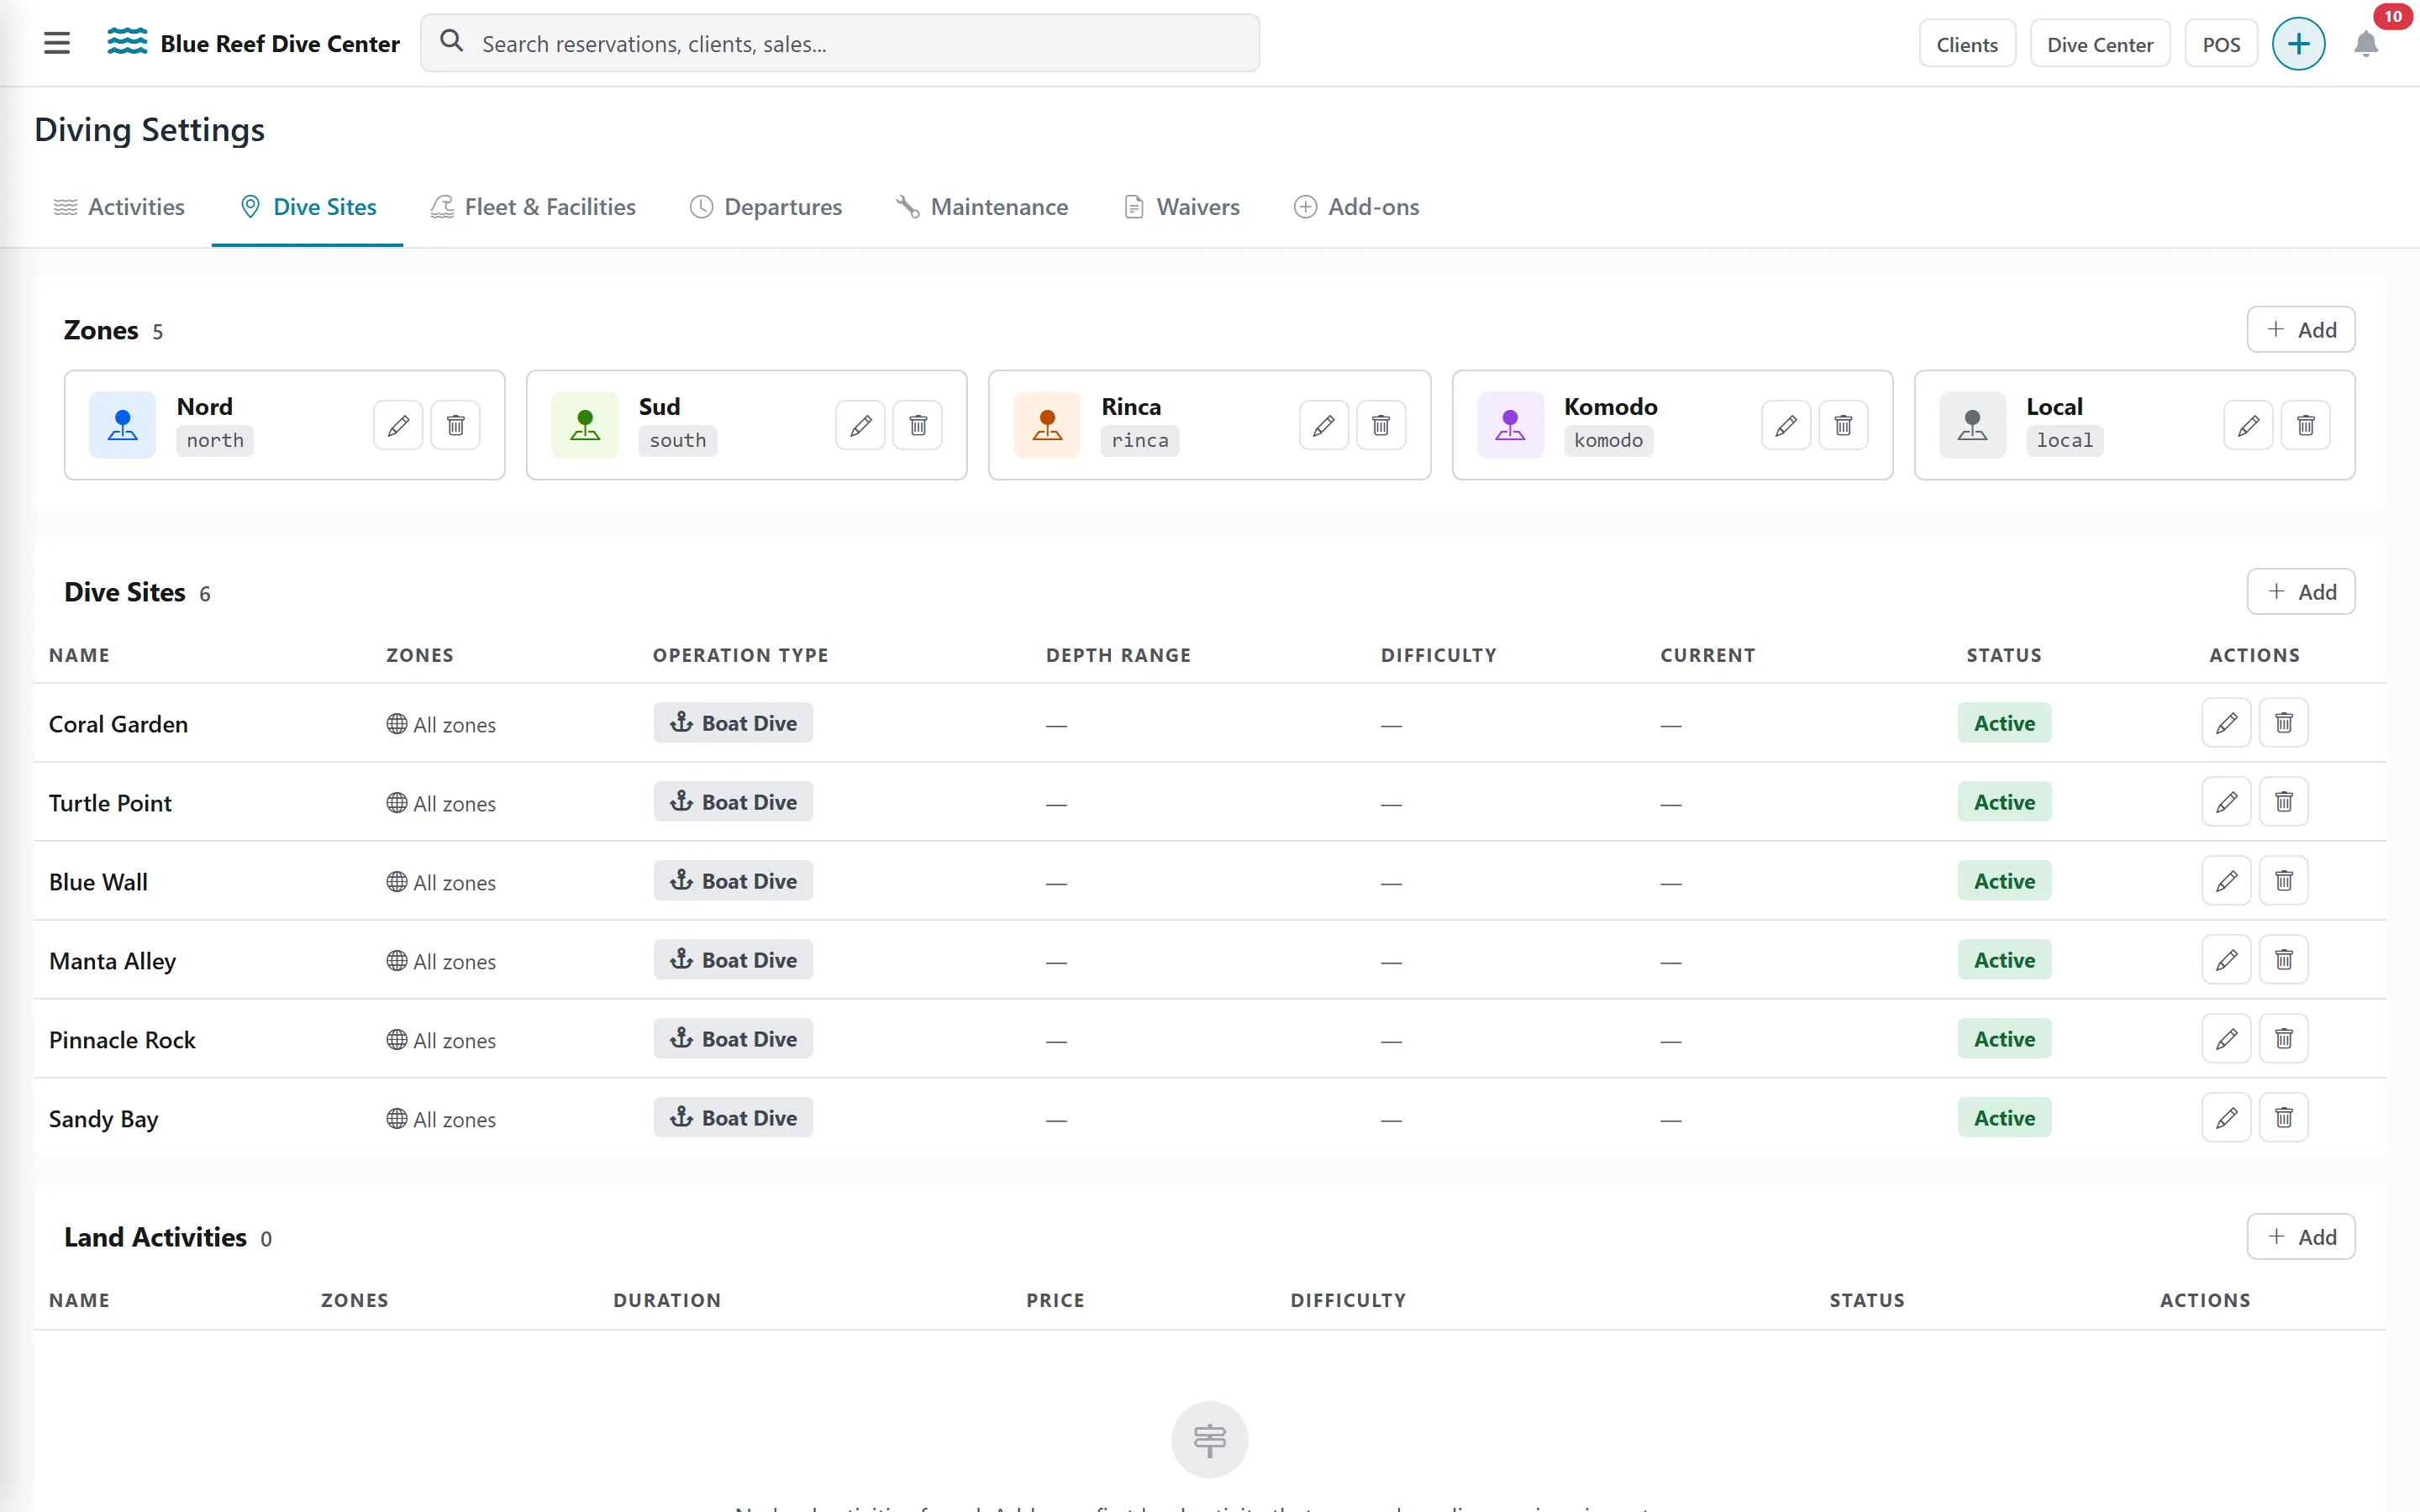Viewport: 2420px width, 1512px height.
Task: Open the Add-ons tab
Action: [1356, 207]
